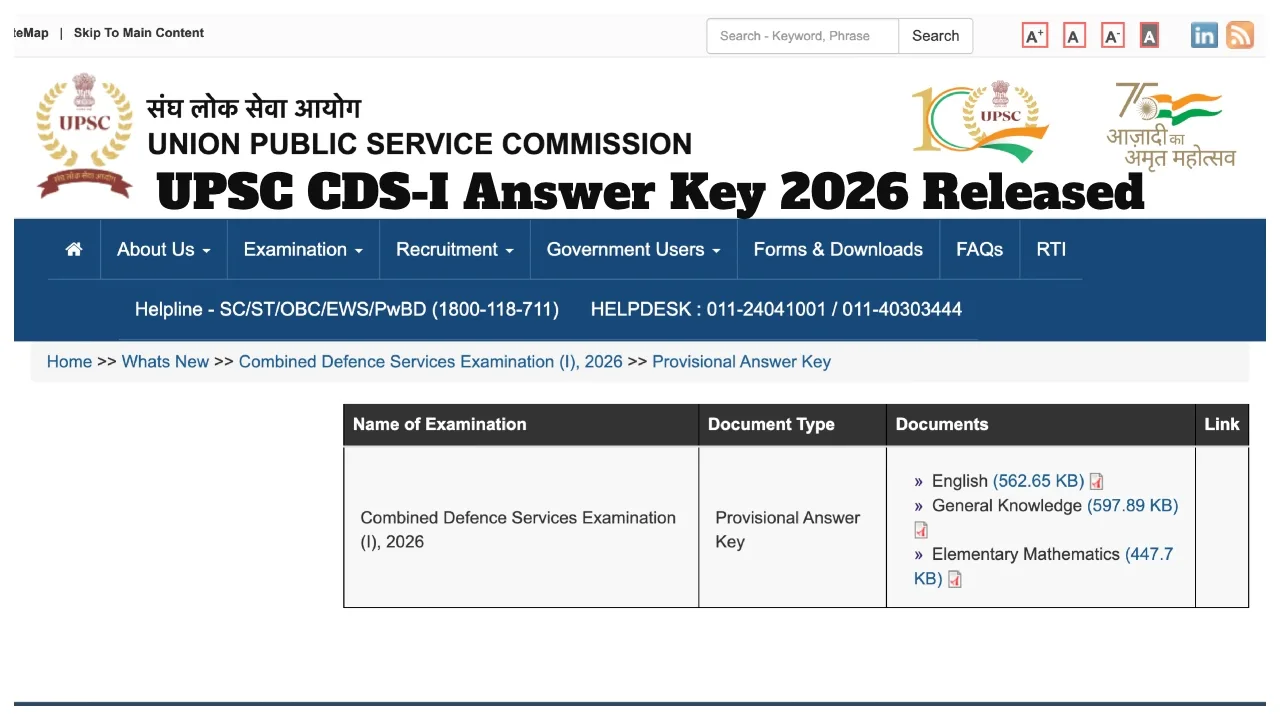1280x720 pixels.
Task: Click the PDF icon beside Elementary Mathematics
Action: [955, 579]
